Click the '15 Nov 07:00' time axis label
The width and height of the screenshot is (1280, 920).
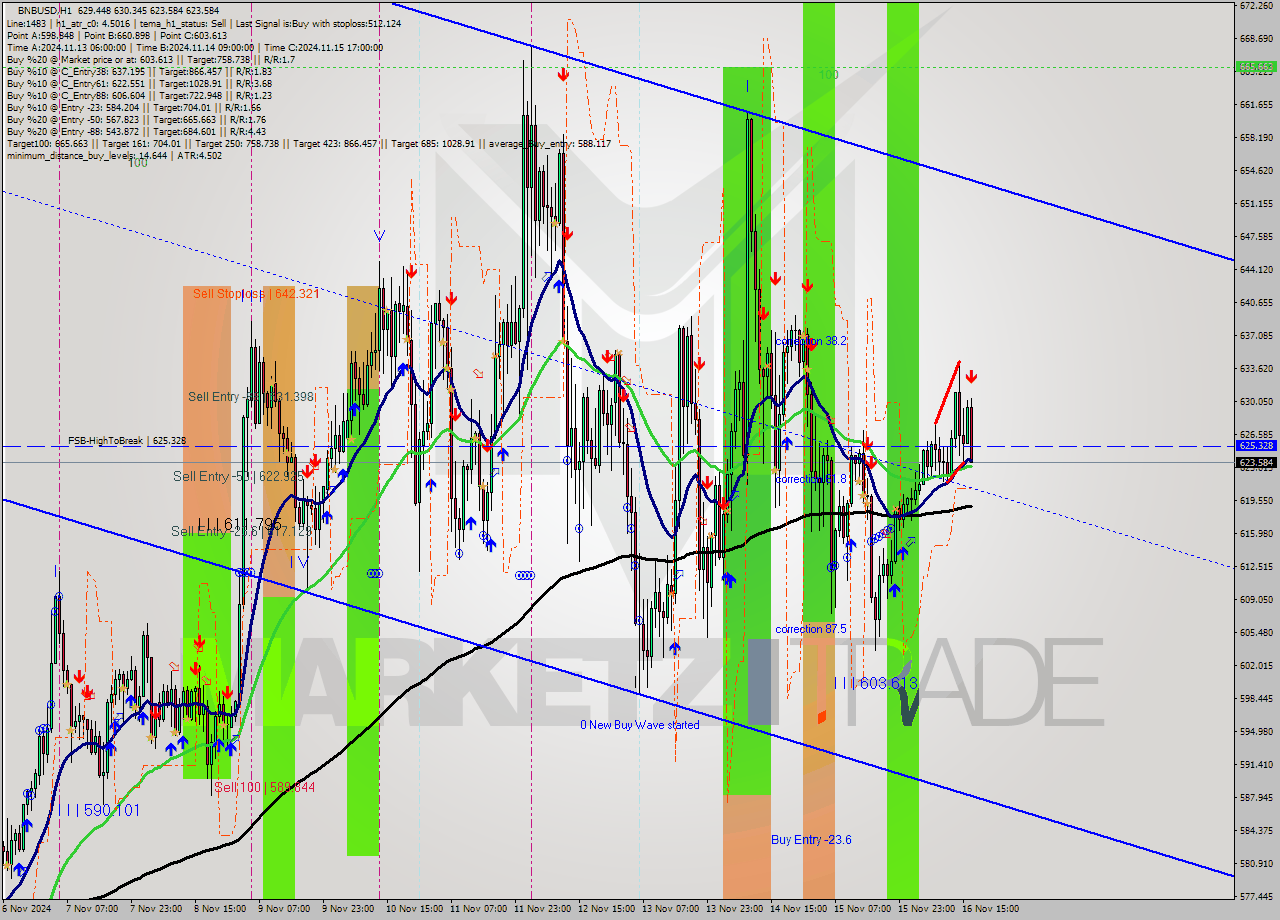coord(862,909)
